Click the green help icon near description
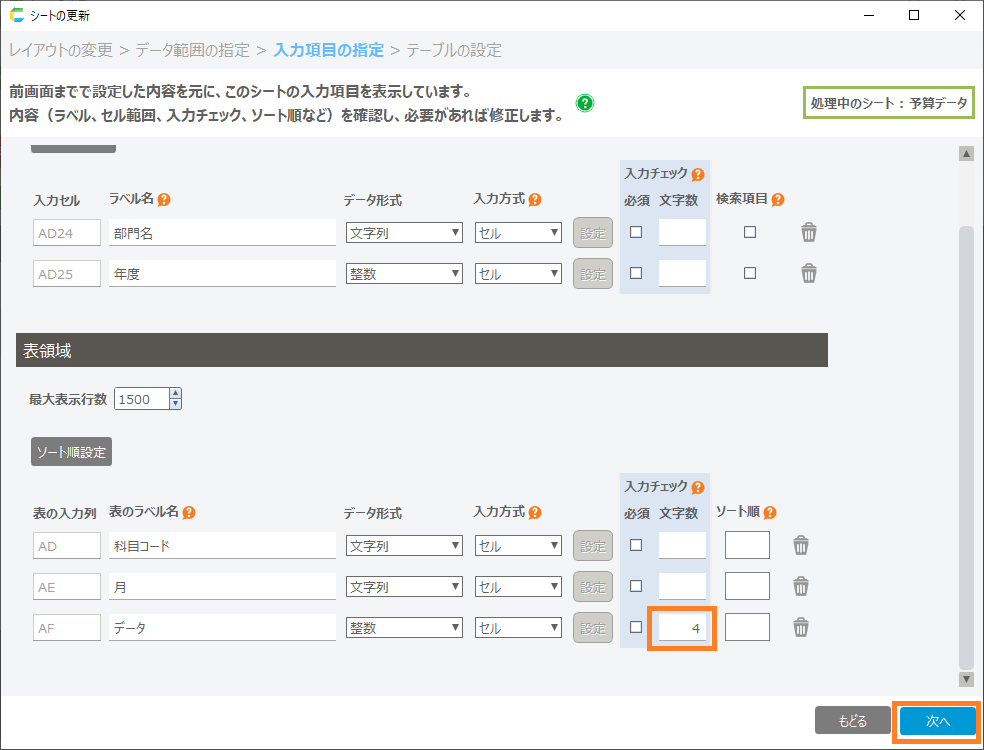This screenshot has height=750, width=984. click(585, 103)
